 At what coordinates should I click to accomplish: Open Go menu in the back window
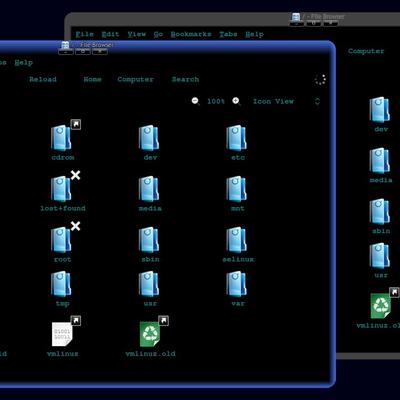coord(158,34)
